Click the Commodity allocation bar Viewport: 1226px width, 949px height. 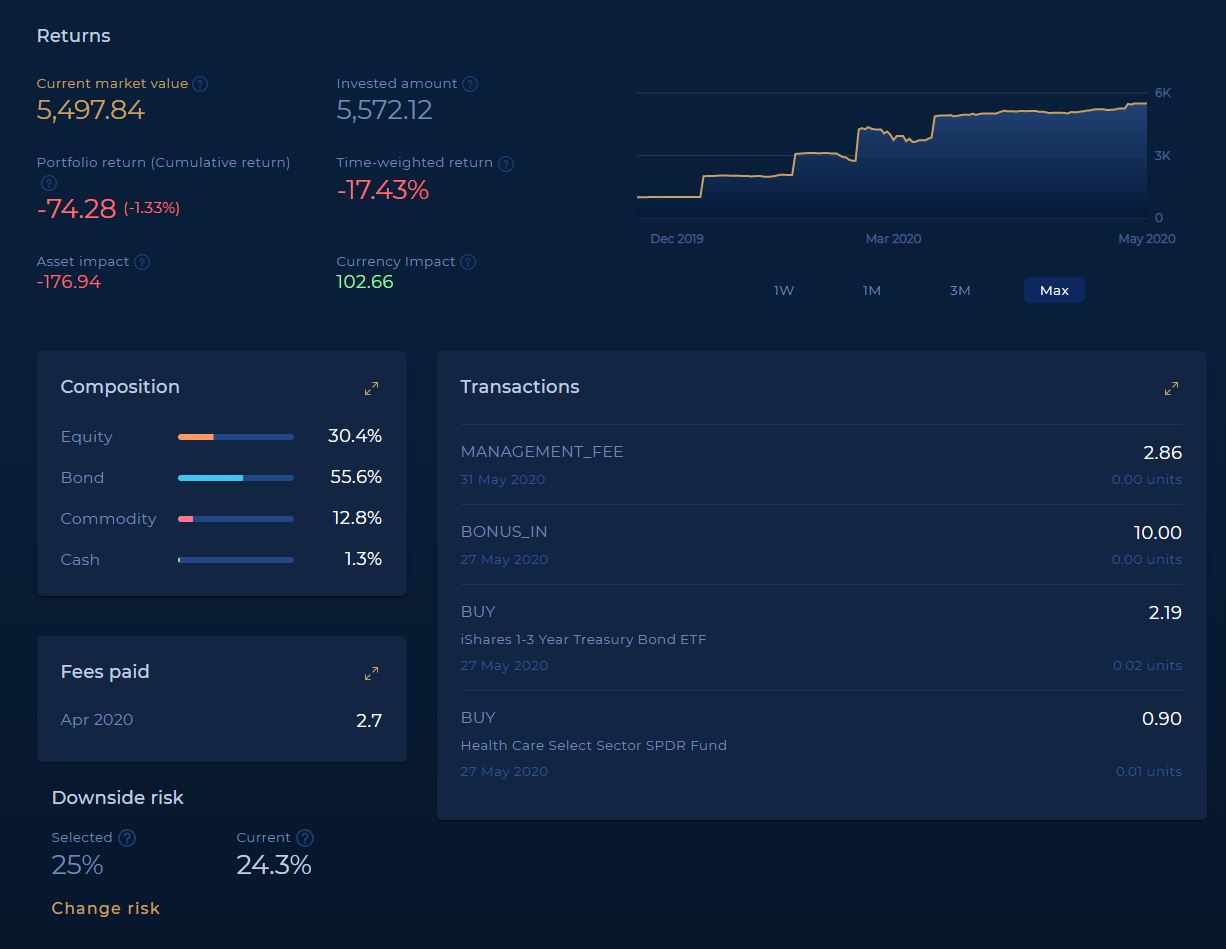pyautogui.click(x=236, y=519)
